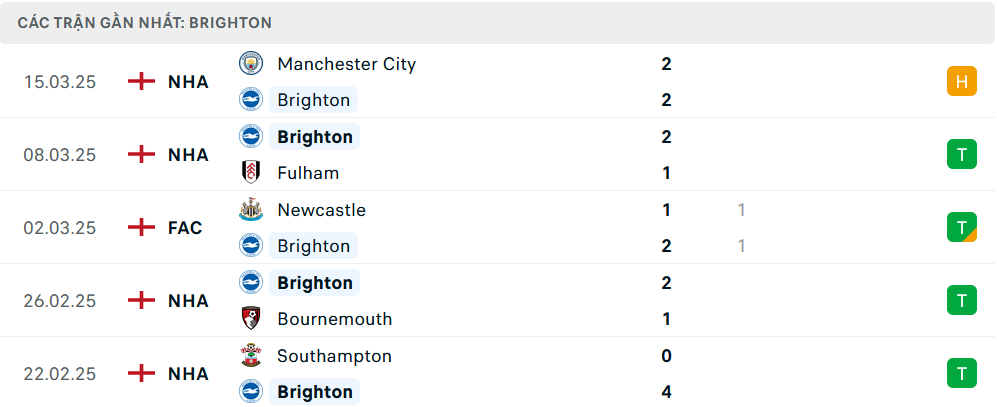Screen dimensions: 997x407
Task: Click the Southampton club crest
Action: pyautogui.click(x=251, y=355)
